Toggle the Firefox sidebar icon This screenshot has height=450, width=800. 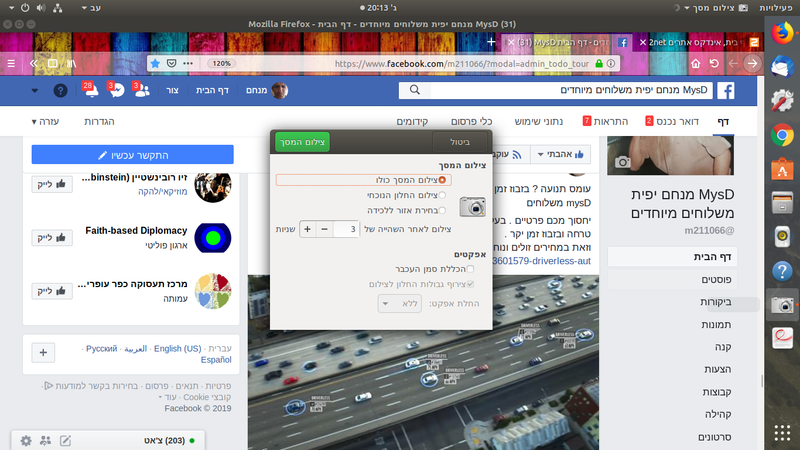coord(53,63)
